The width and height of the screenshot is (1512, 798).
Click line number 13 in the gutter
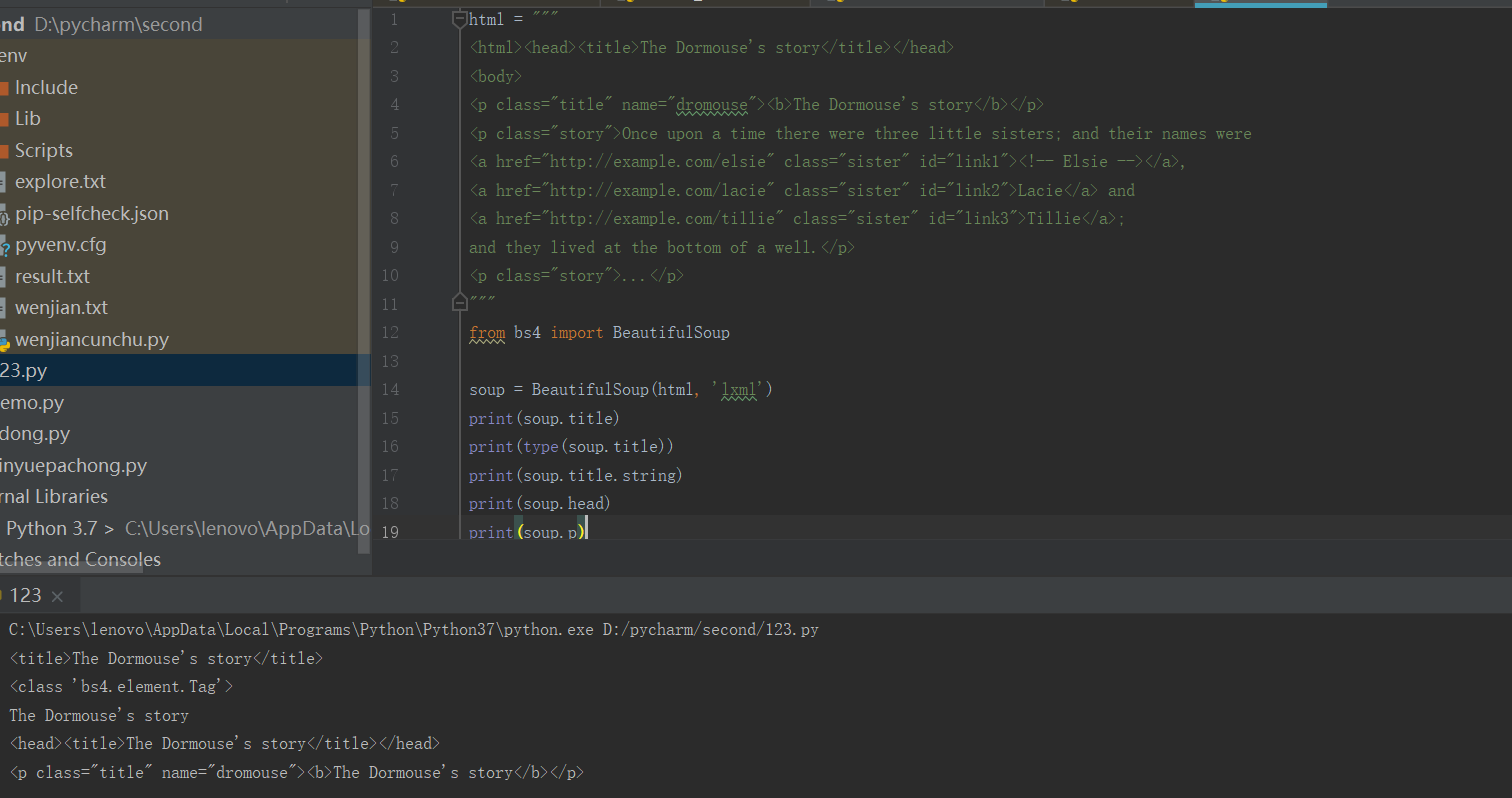tap(391, 361)
